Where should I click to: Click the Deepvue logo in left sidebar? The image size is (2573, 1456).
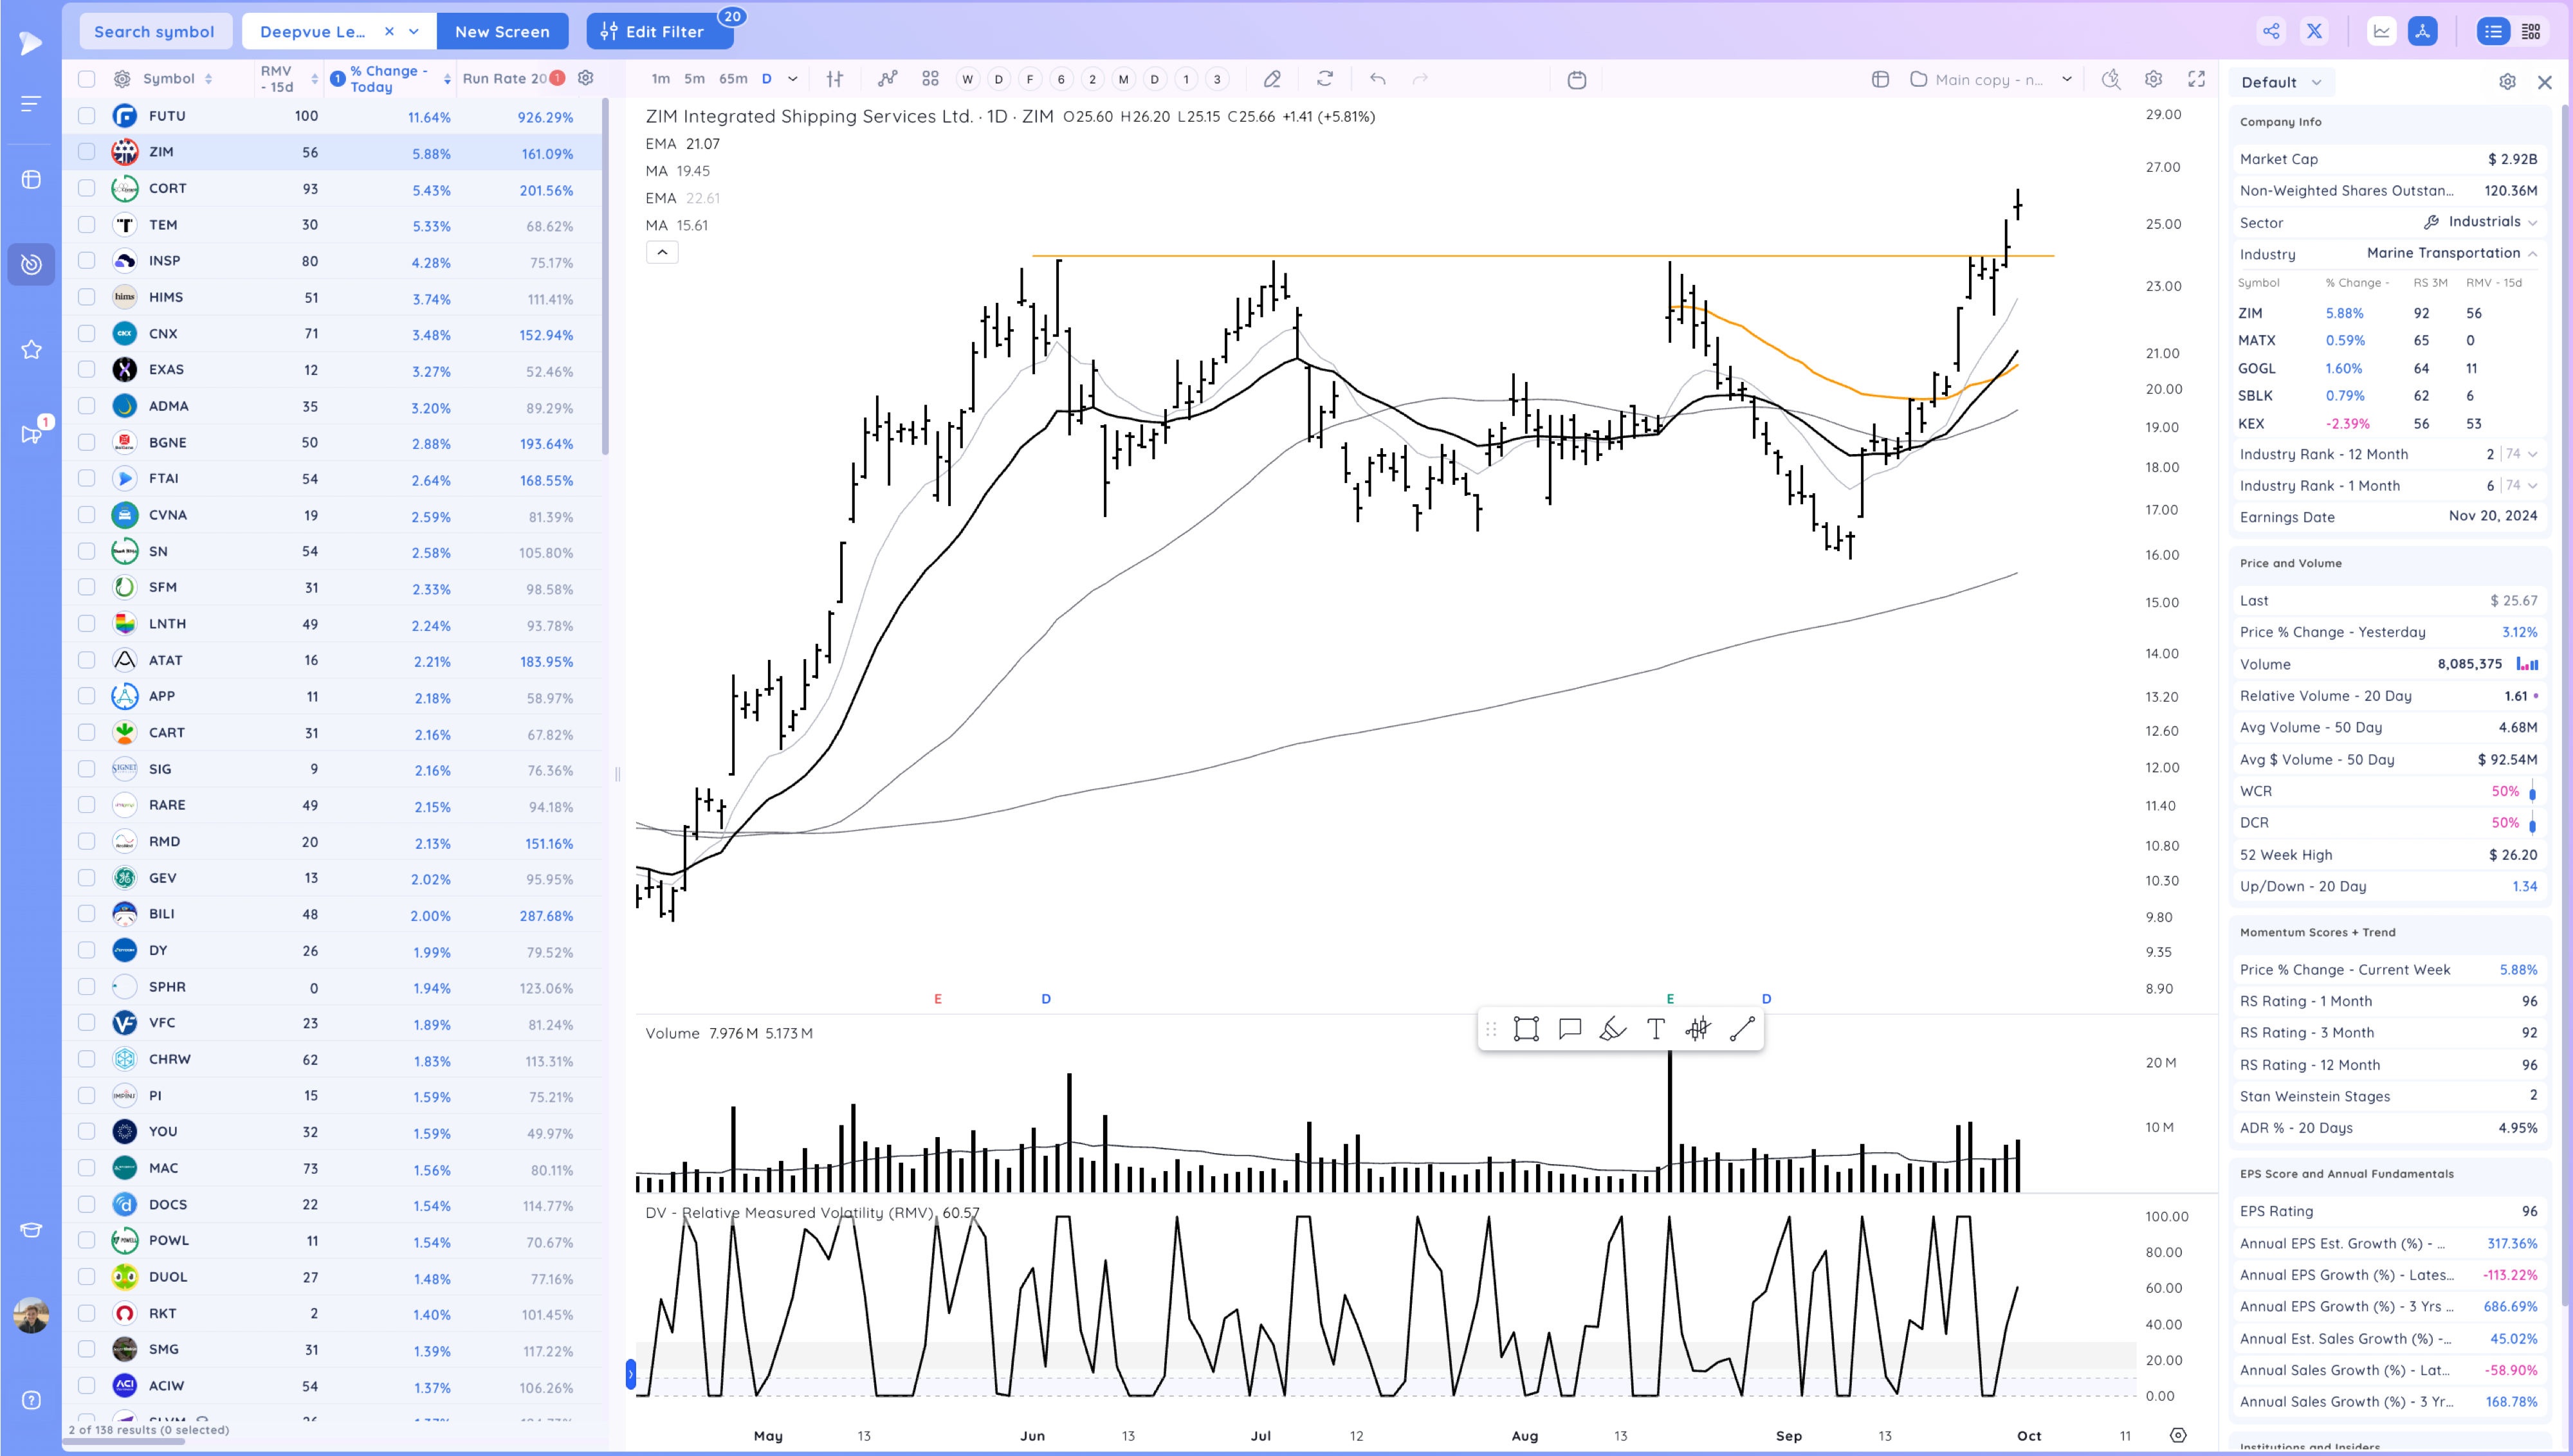(x=31, y=43)
